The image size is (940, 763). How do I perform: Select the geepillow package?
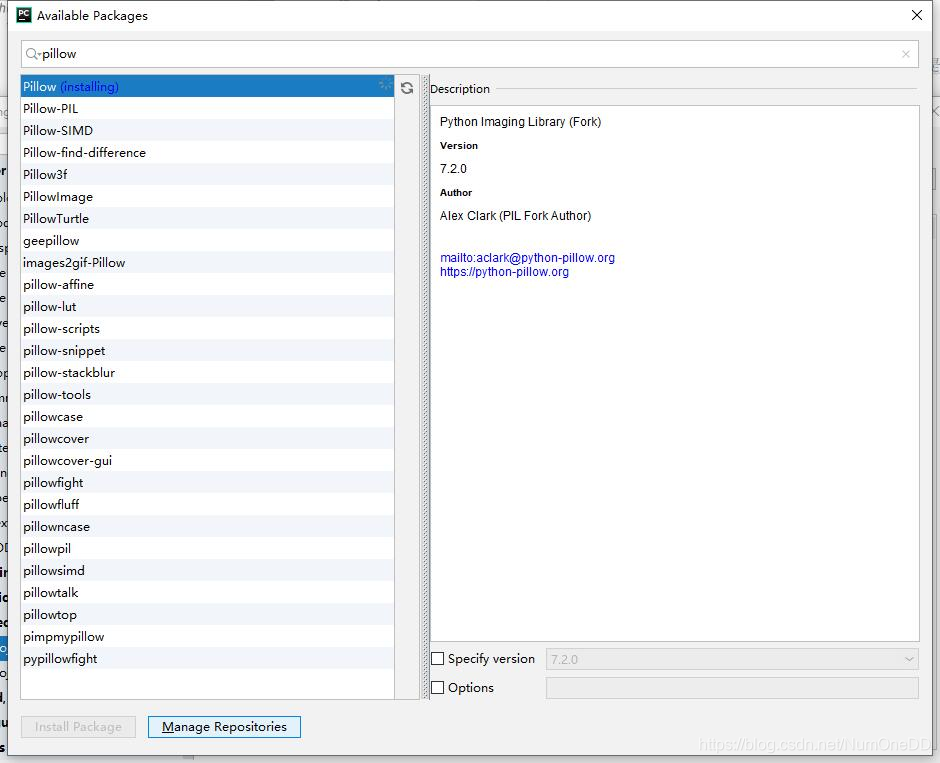pos(207,240)
